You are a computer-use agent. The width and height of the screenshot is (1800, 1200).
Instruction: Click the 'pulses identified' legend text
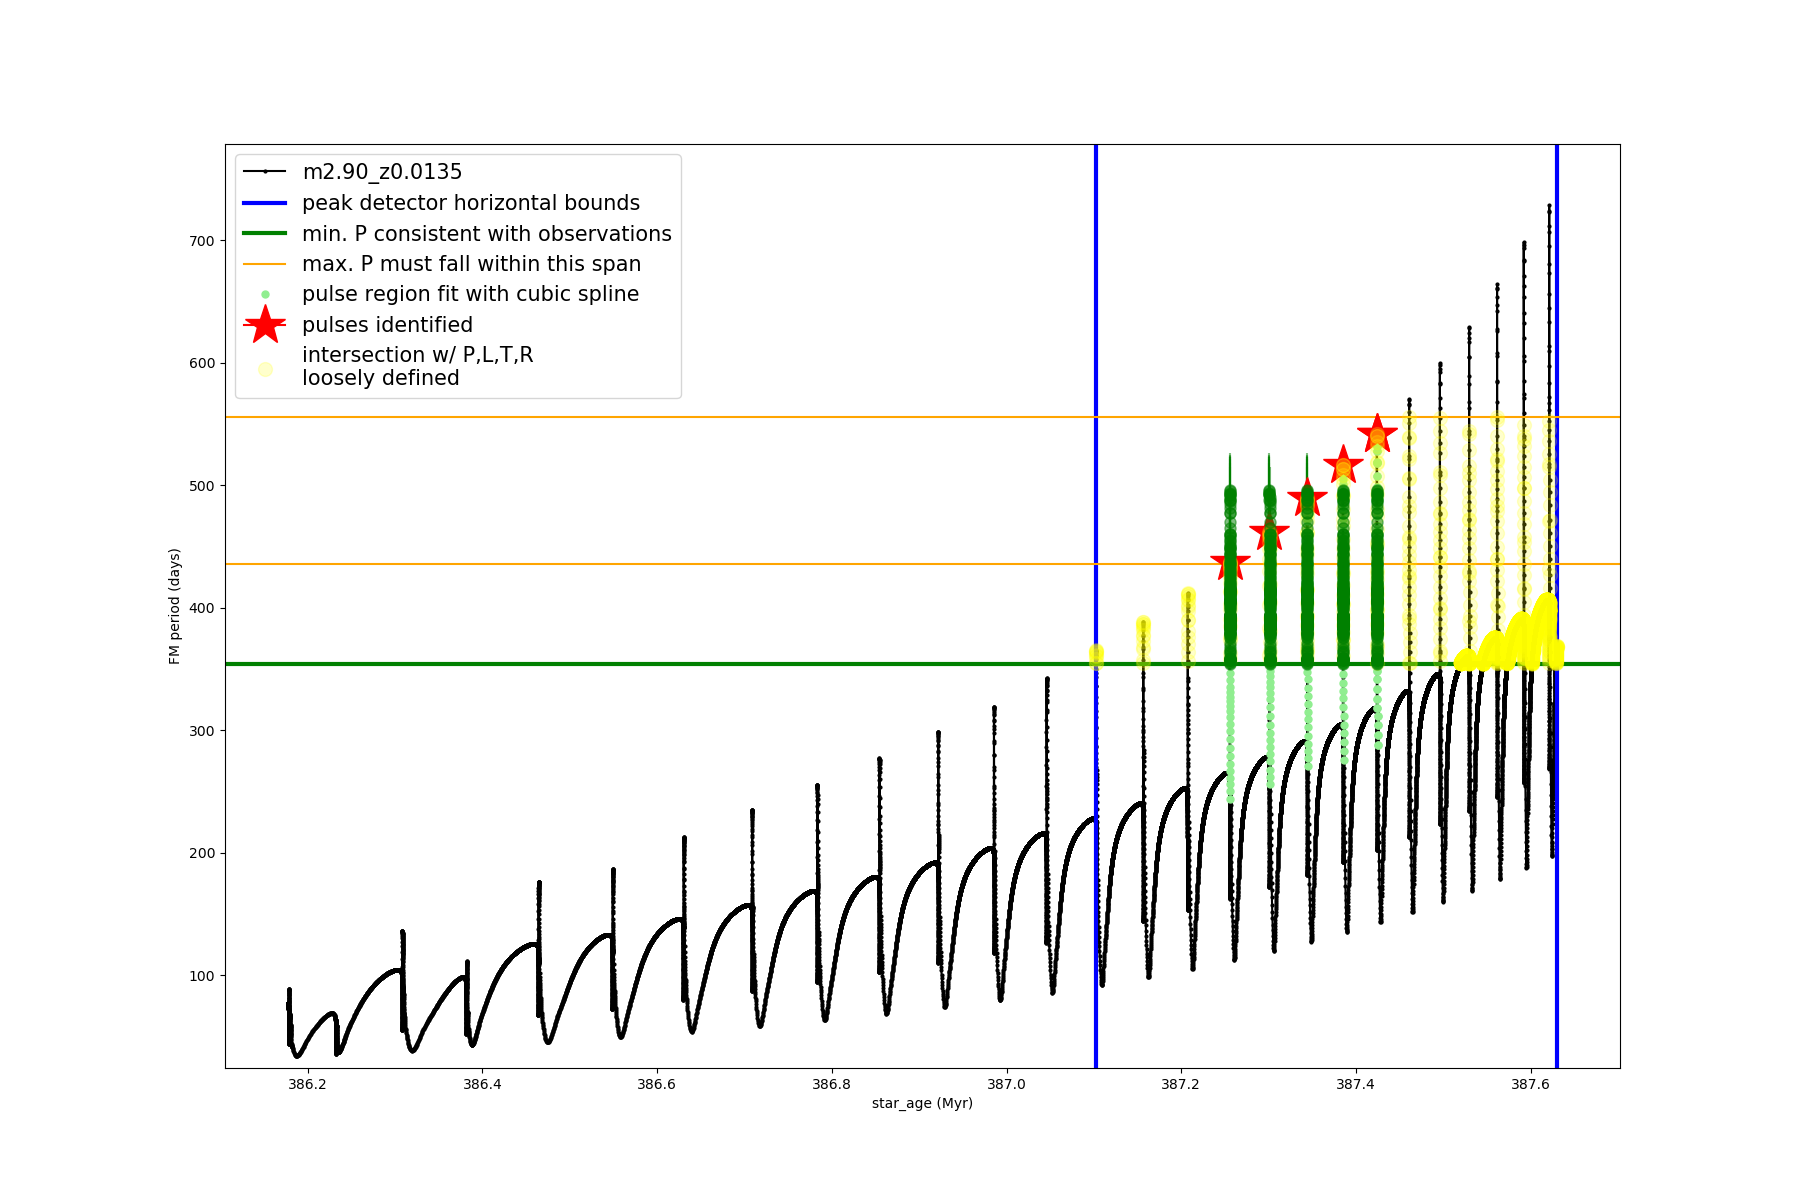[x=387, y=325]
